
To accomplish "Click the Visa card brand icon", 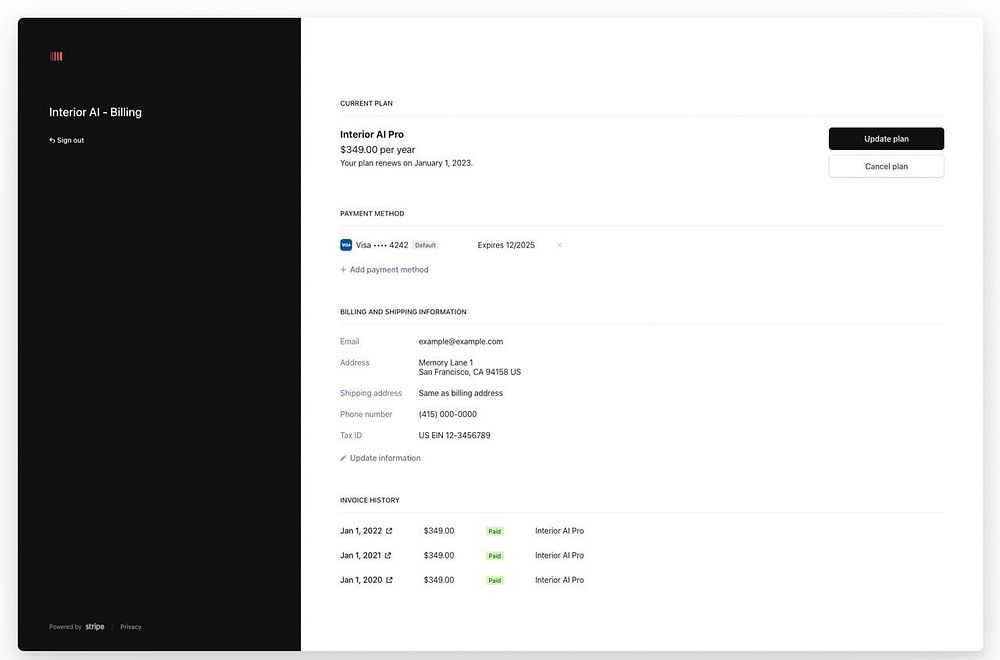I will tap(346, 245).
